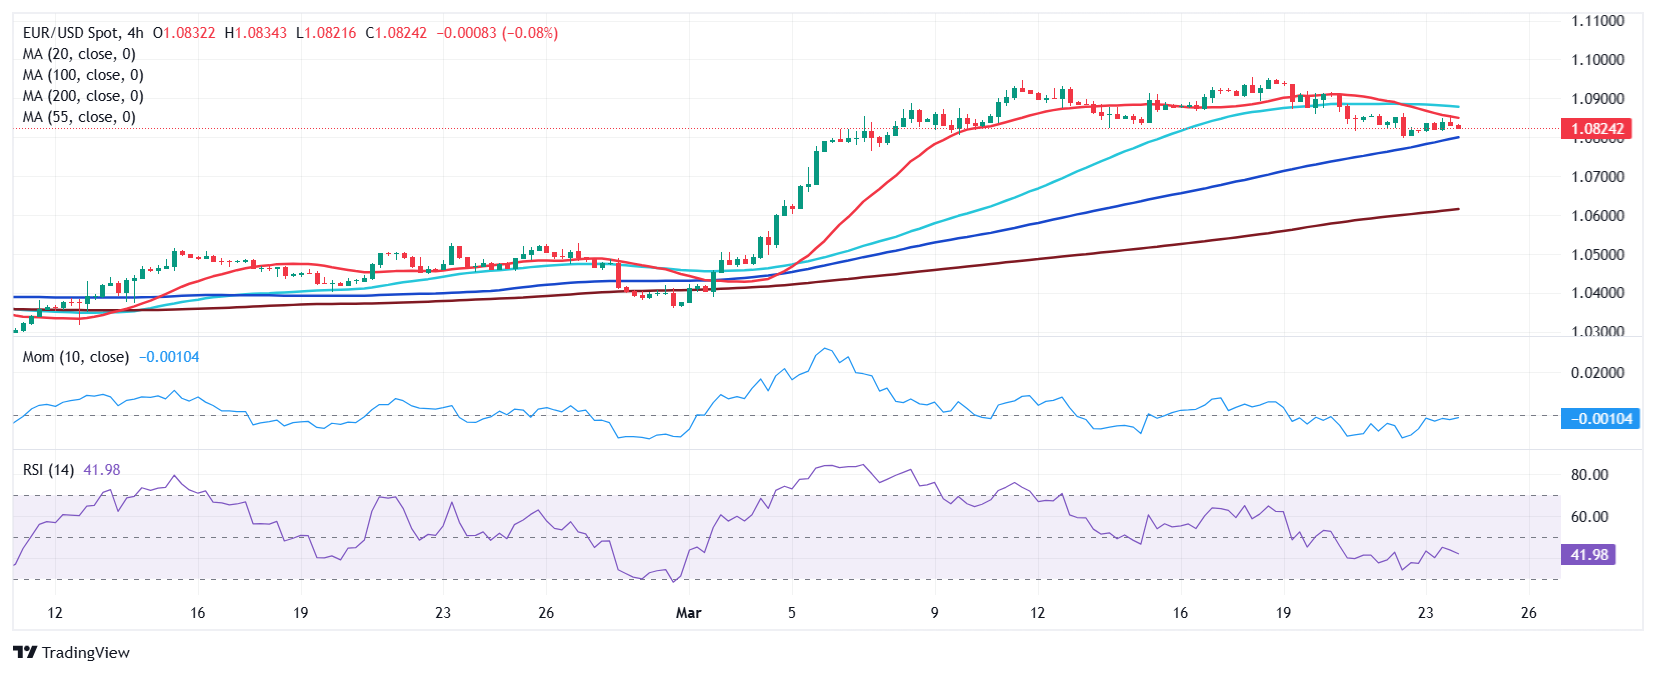This screenshot has height=674, width=1656.
Task: Click the O1.08322 open value in the header
Action: (184, 33)
